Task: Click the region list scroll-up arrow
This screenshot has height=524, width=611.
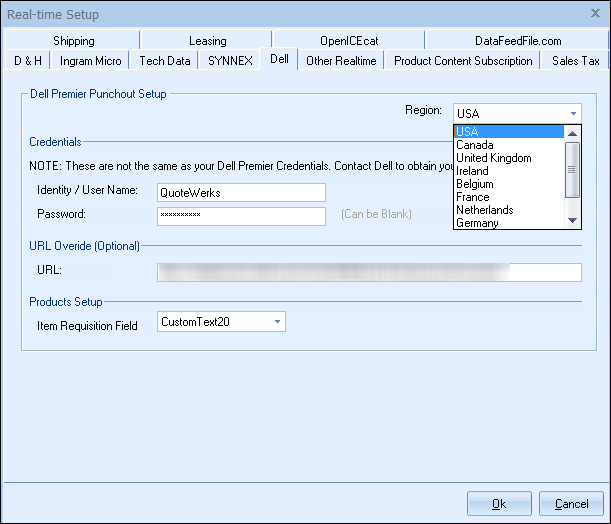Action: [x=572, y=134]
